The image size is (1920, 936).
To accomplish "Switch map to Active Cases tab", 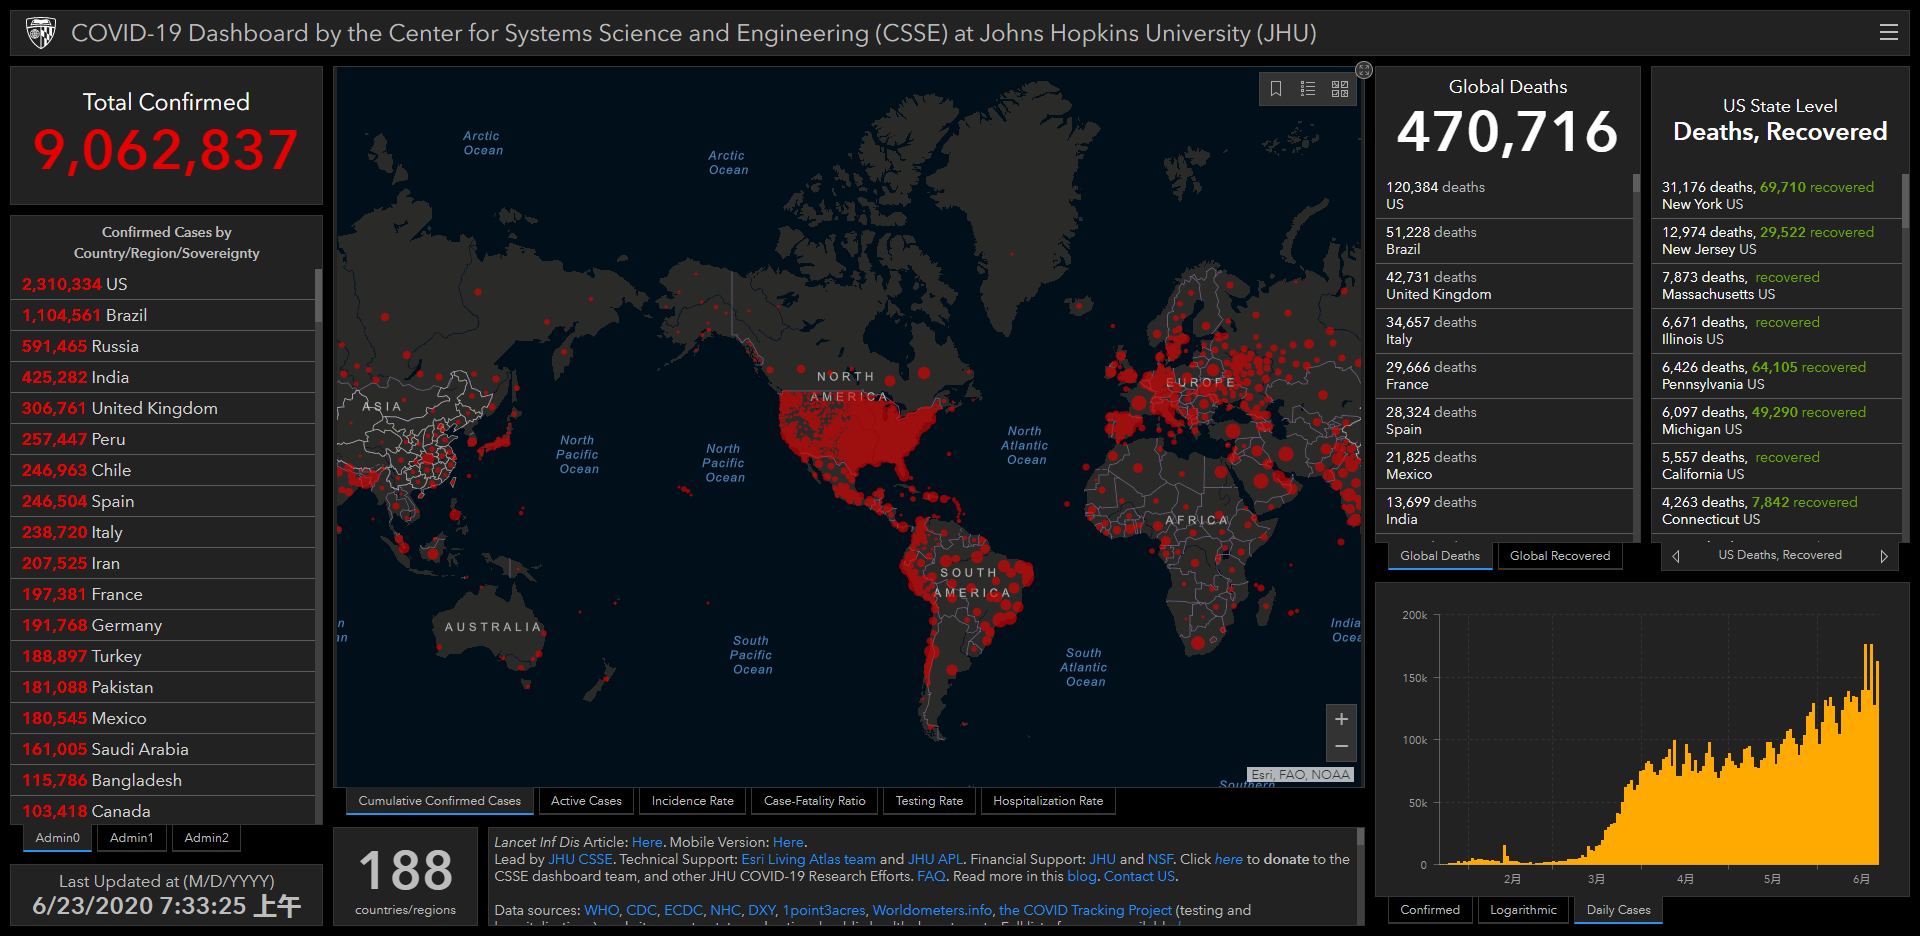I will click(586, 801).
